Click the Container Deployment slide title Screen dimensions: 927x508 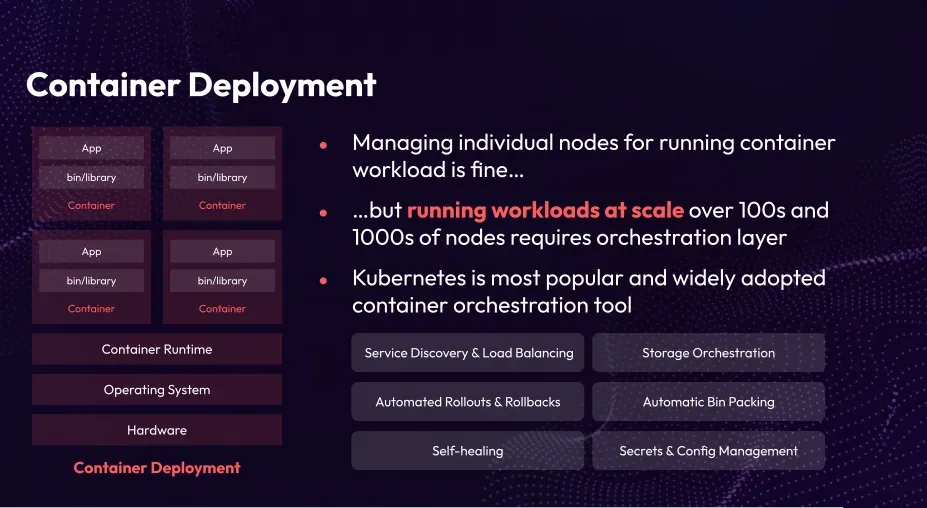click(x=201, y=85)
